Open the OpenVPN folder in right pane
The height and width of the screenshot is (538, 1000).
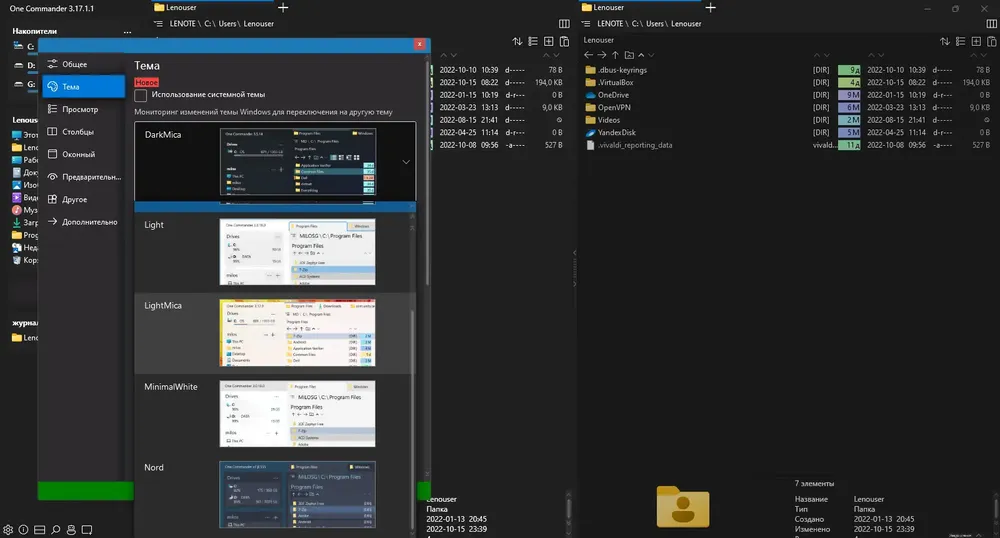click(614, 108)
